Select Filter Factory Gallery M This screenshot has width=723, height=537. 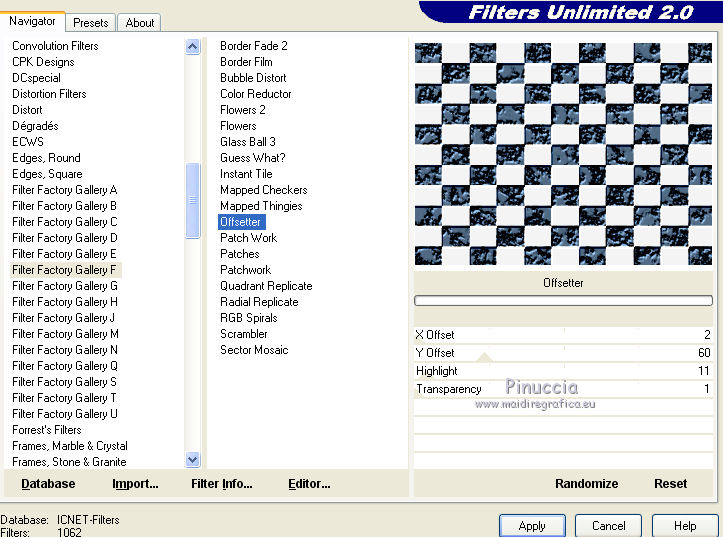point(65,334)
